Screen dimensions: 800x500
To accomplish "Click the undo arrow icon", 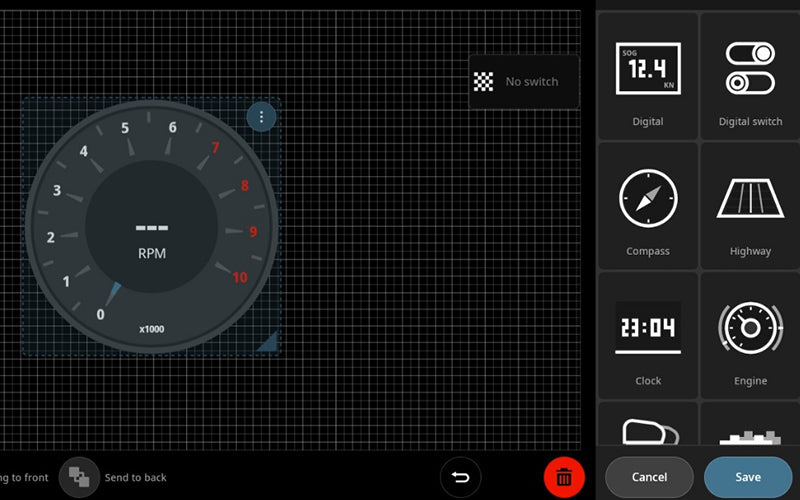I will [460, 477].
